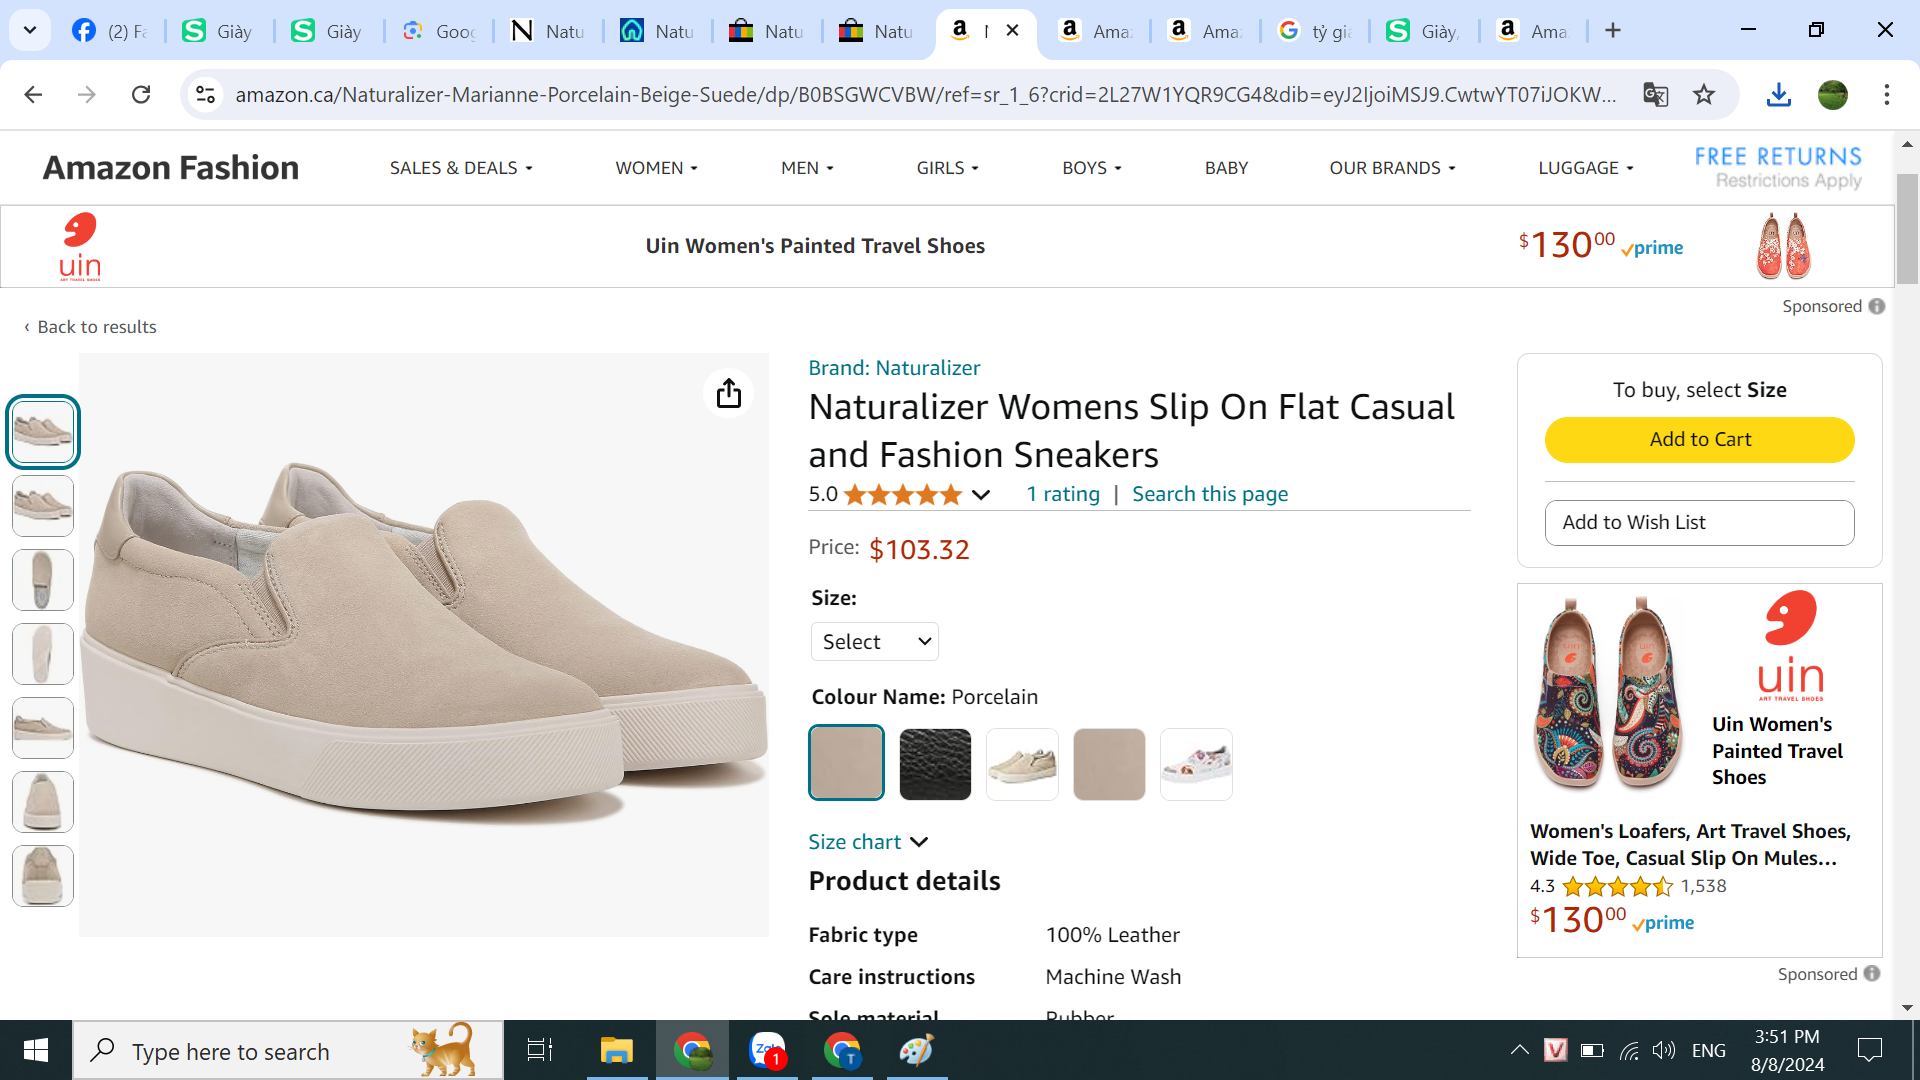Open site information icon in address bar

click(x=205, y=95)
